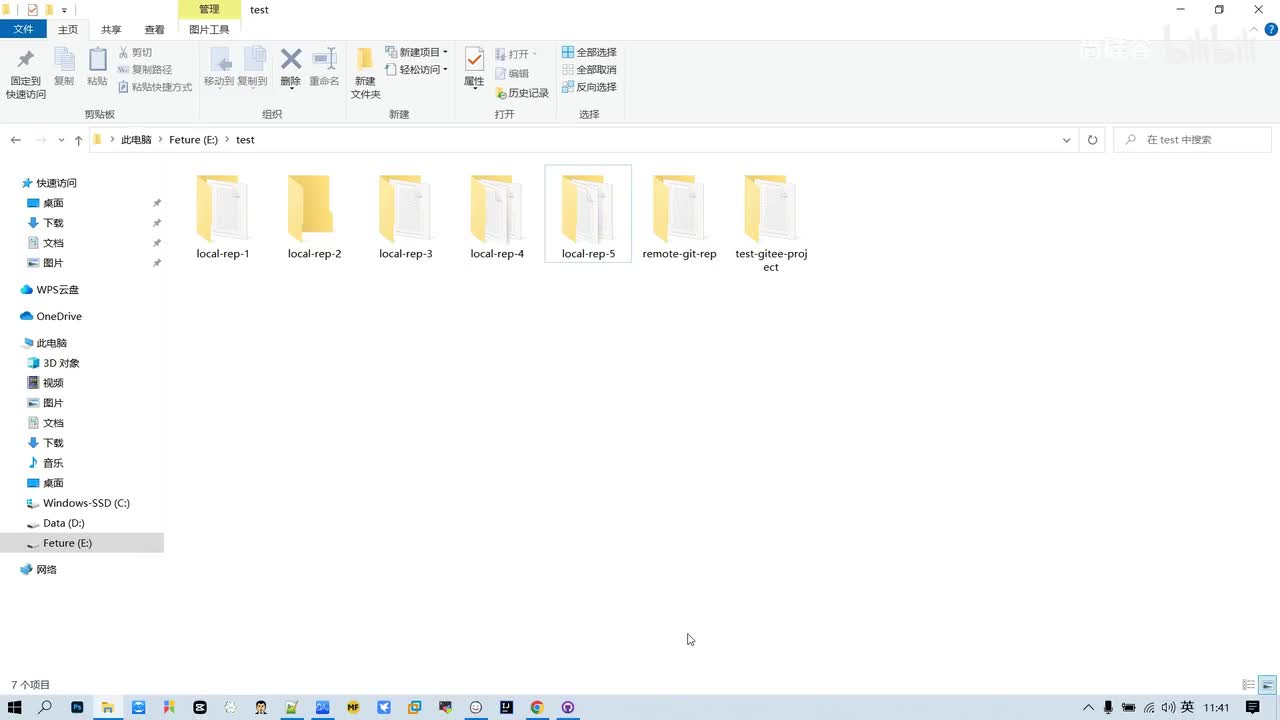
Task: Select the remote-git-rep folder
Action: click(680, 216)
